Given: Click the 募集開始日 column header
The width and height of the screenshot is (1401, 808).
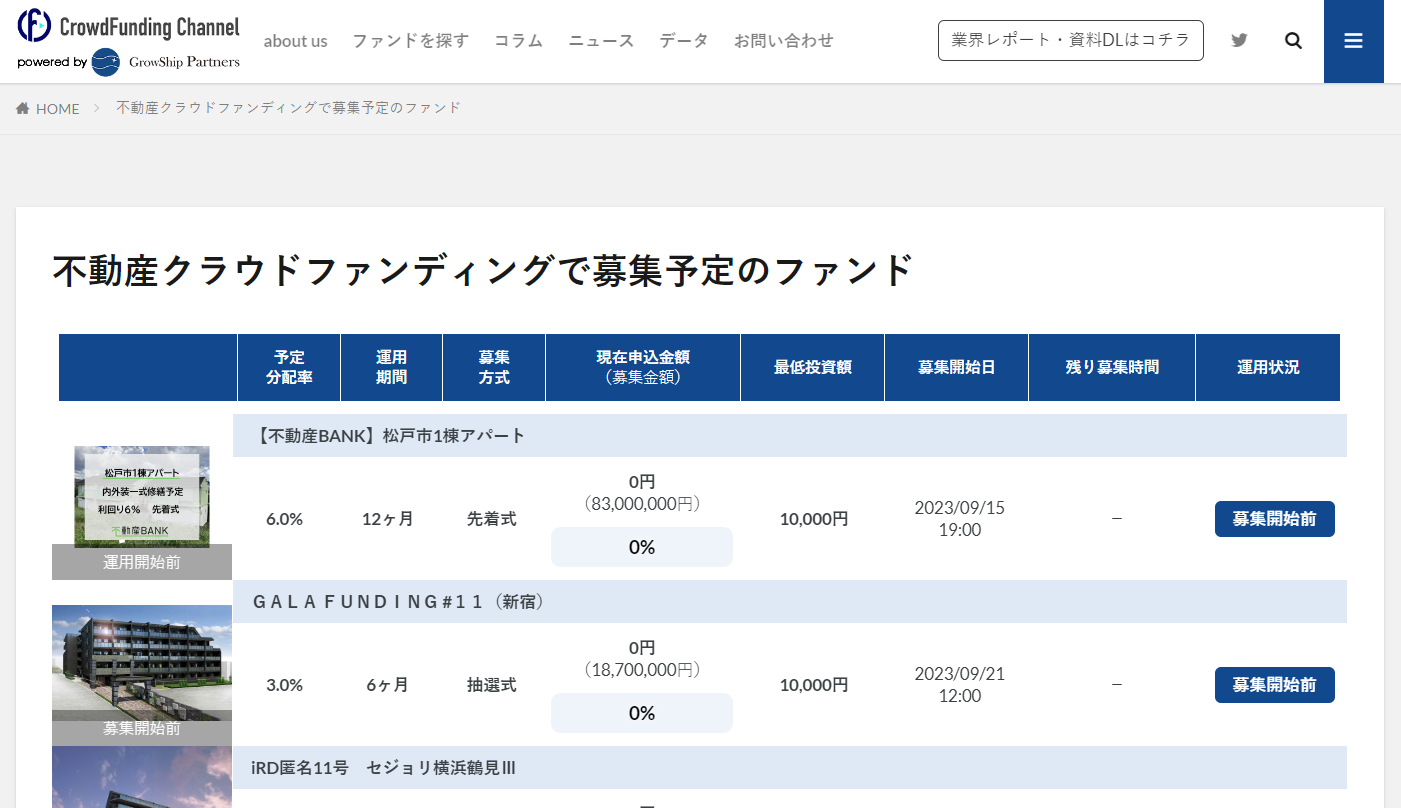Looking at the screenshot, I should pos(957,367).
